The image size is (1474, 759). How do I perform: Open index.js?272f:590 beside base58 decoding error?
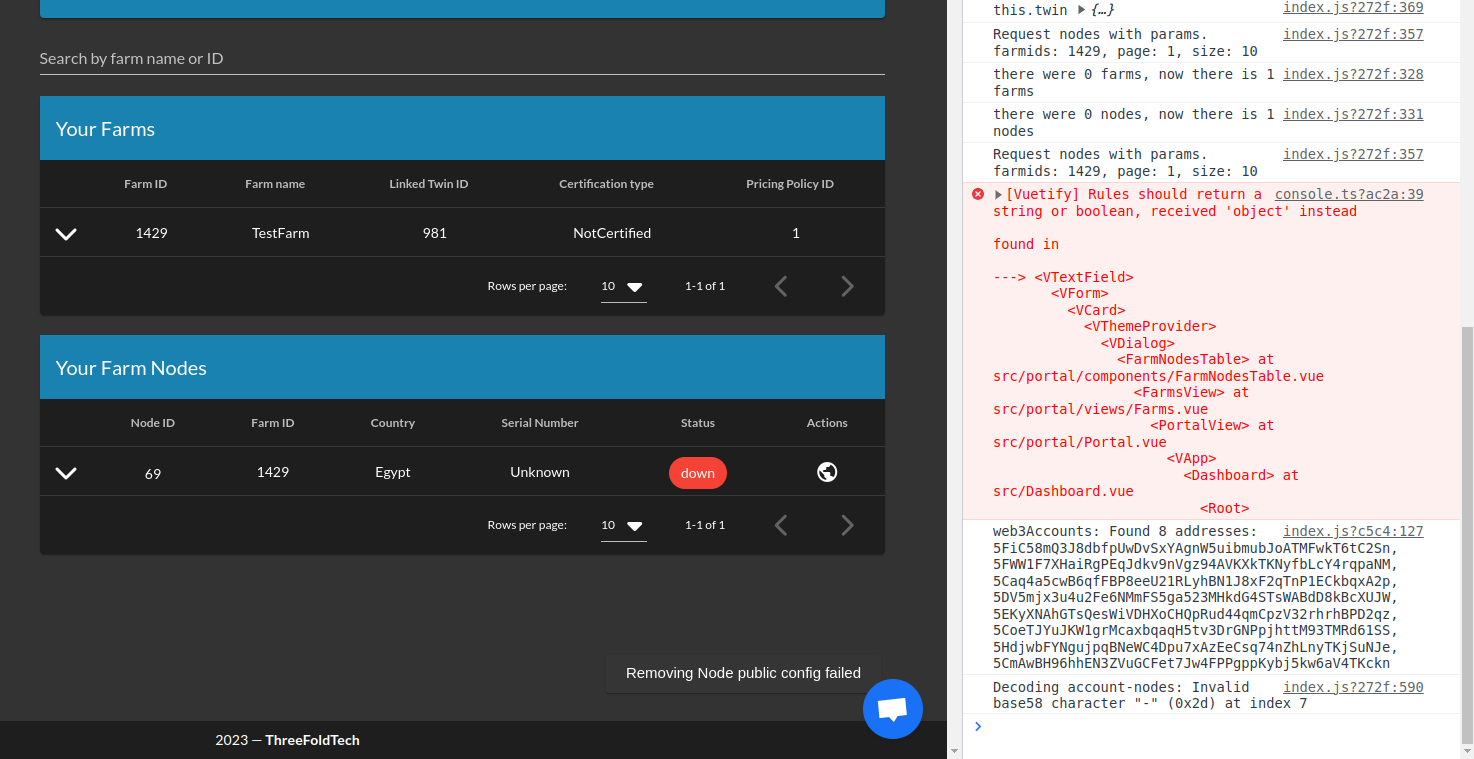pyautogui.click(x=1353, y=687)
